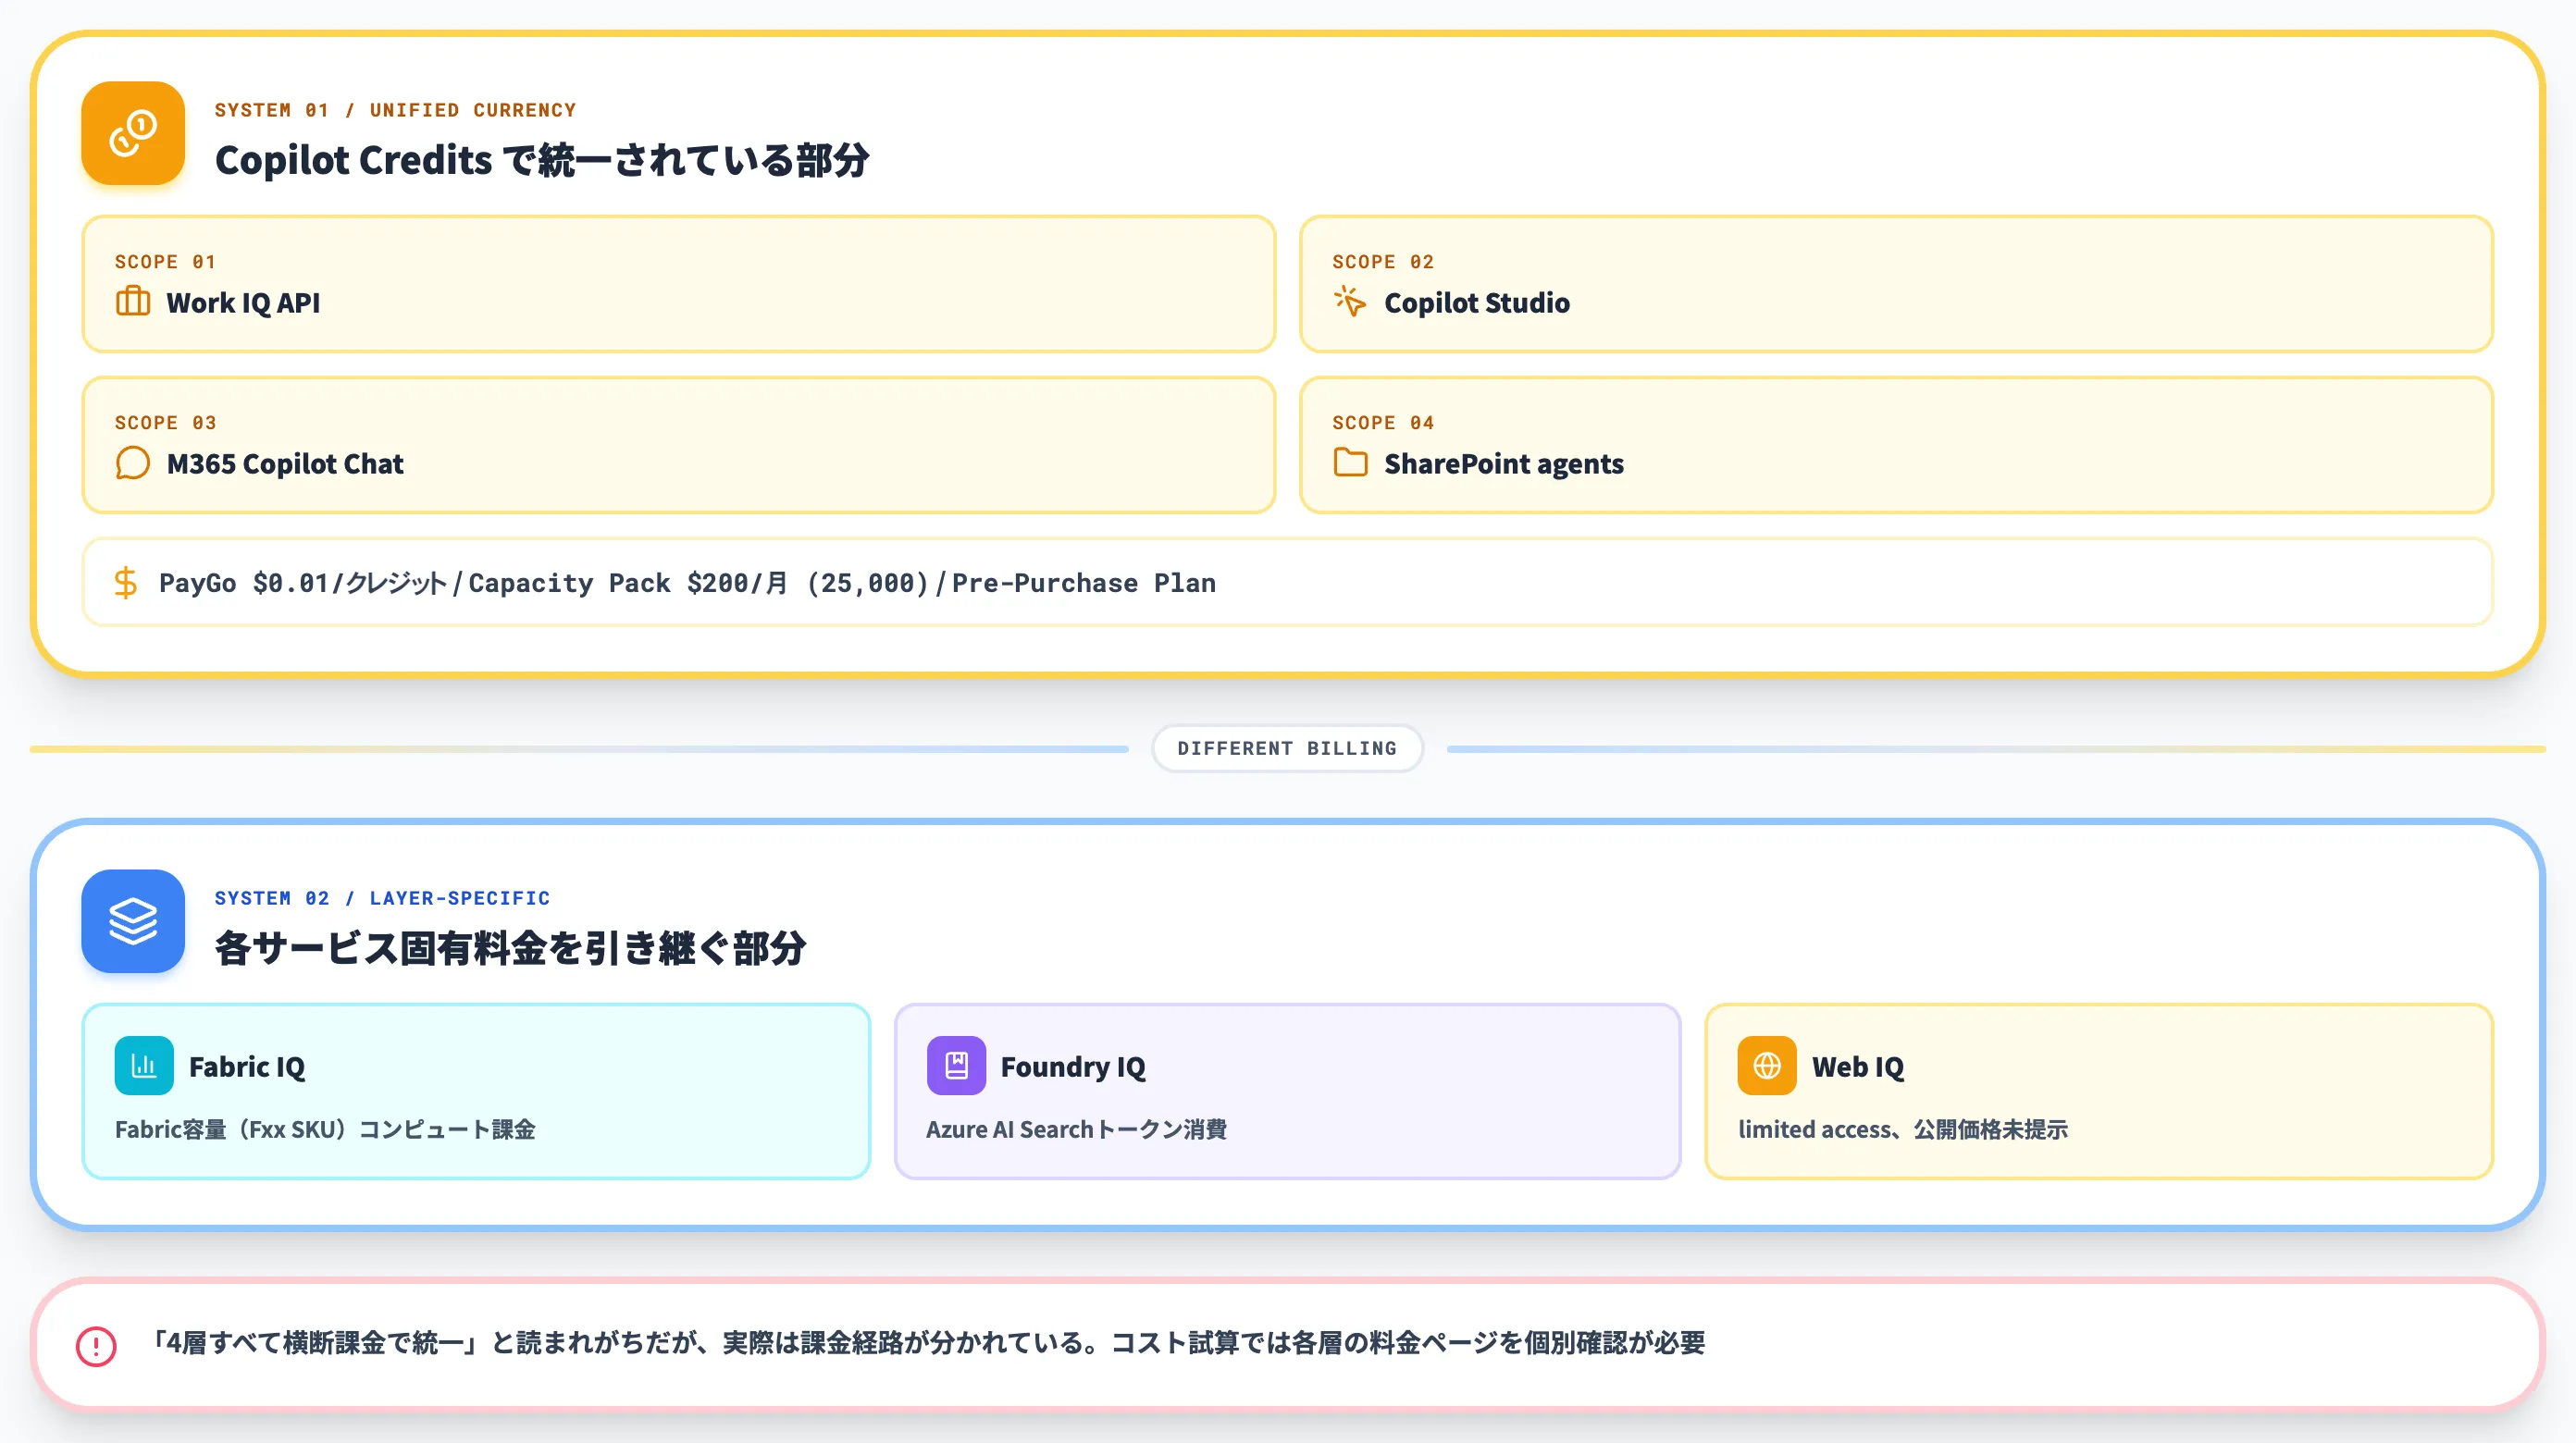Click the blue layers stack icon
This screenshot has width=2576, height=1443.
pyautogui.click(x=133, y=921)
